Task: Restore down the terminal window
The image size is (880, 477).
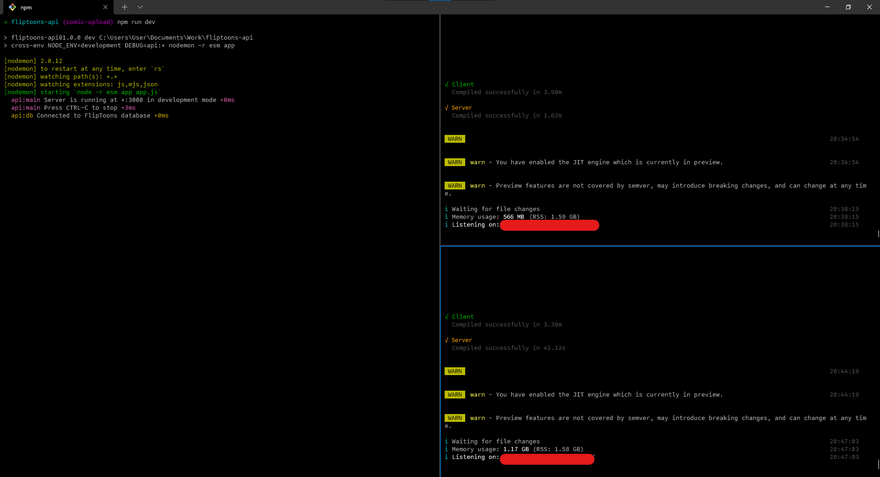Action: coord(848,7)
